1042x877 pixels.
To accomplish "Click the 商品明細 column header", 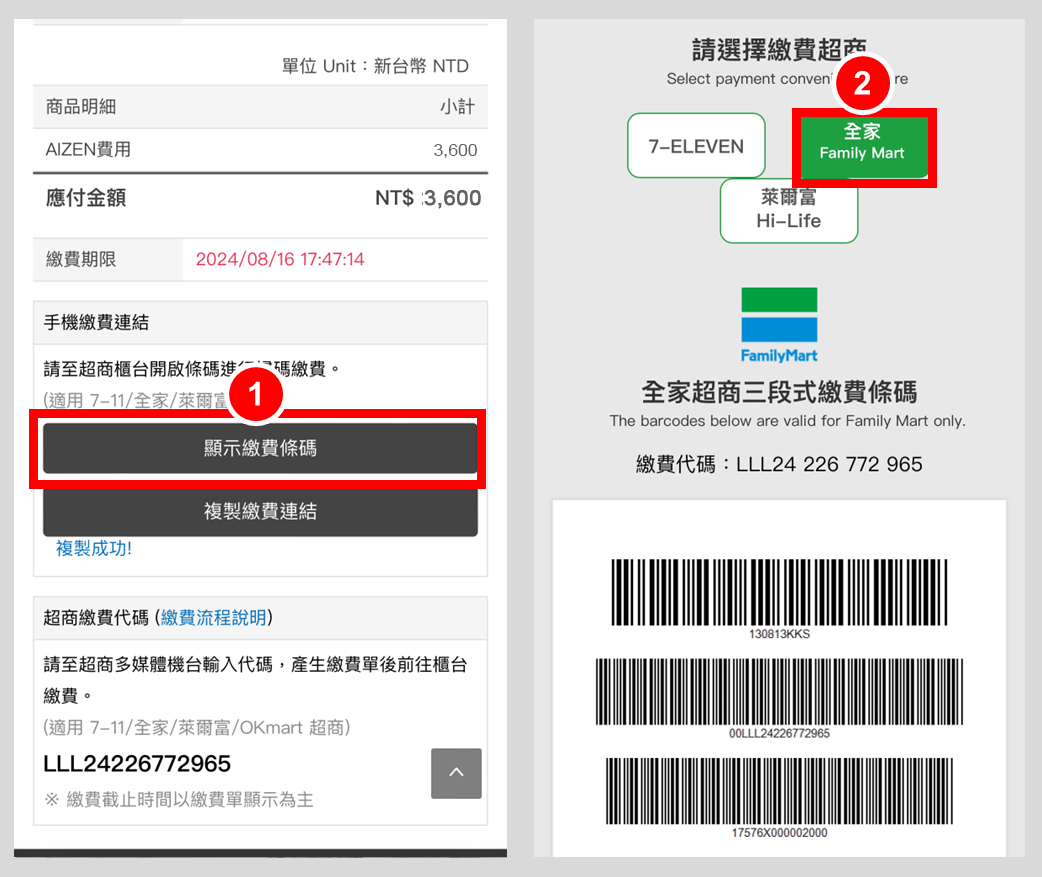I will click(80, 106).
